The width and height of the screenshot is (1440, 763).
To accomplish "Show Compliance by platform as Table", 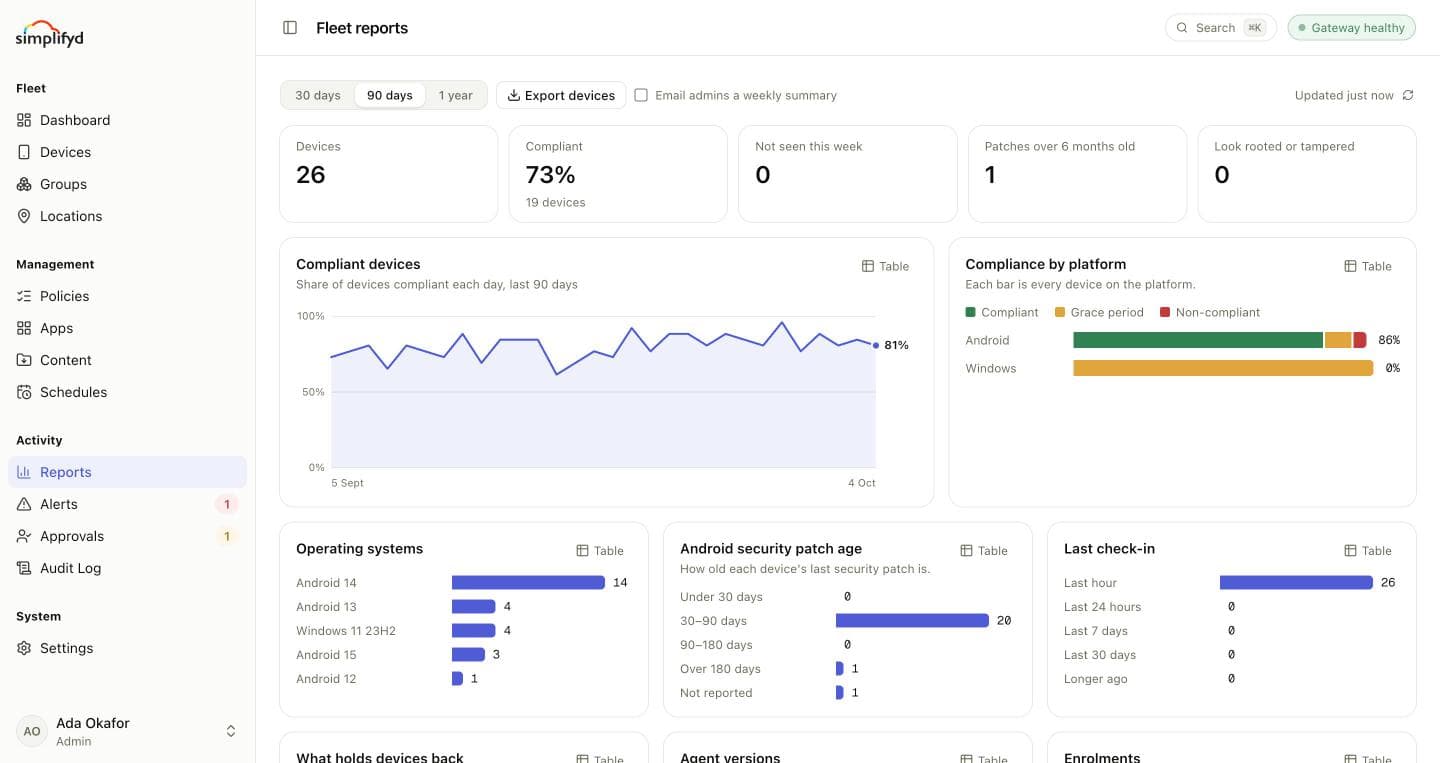I will pyautogui.click(x=1368, y=266).
